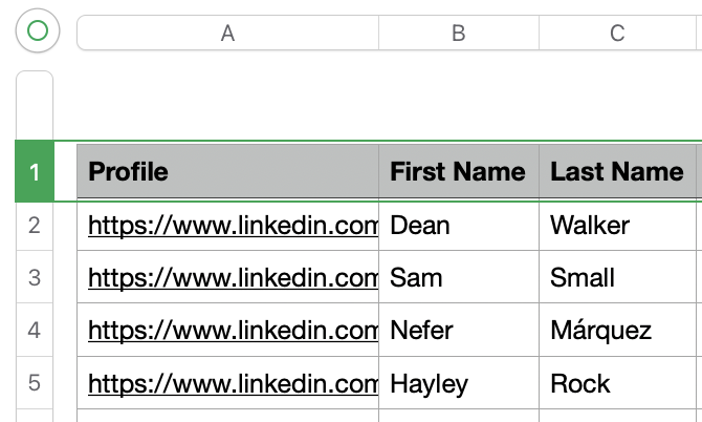This screenshot has height=422, width=702.
Task: Click the green circle table handle
Action: [x=38, y=31]
